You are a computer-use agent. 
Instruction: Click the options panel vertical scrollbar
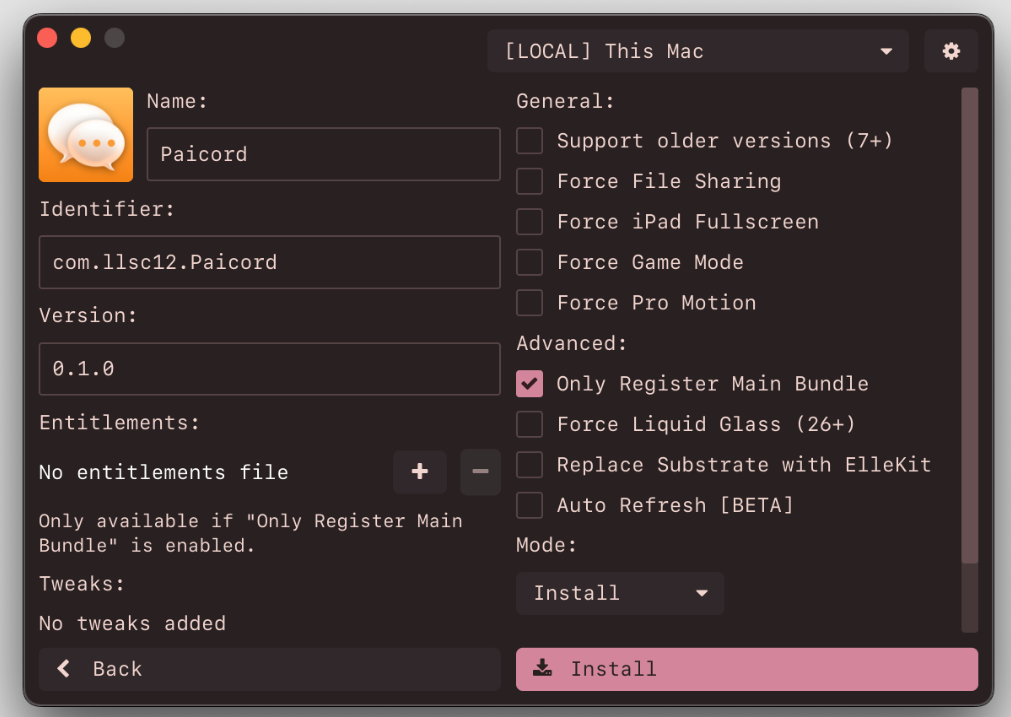tap(969, 325)
